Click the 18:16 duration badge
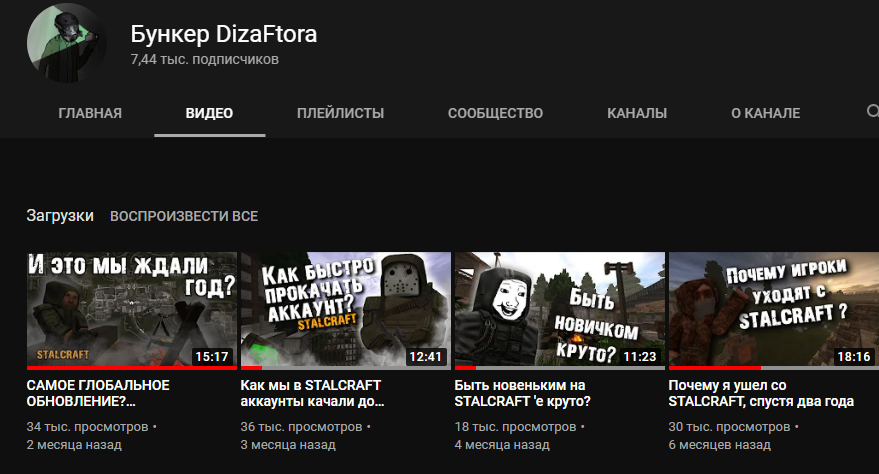 pyautogui.click(x=854, y=356)
